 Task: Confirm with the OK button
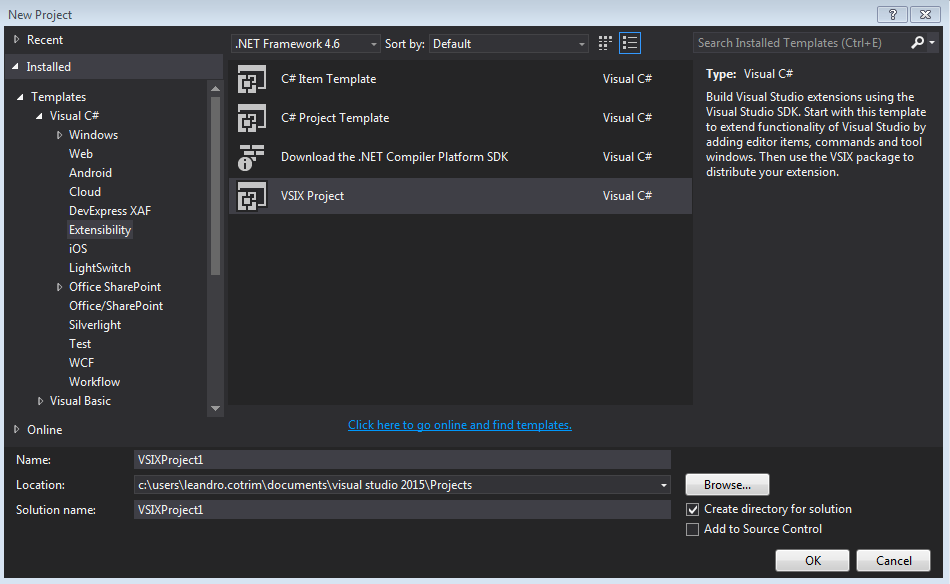812,560
